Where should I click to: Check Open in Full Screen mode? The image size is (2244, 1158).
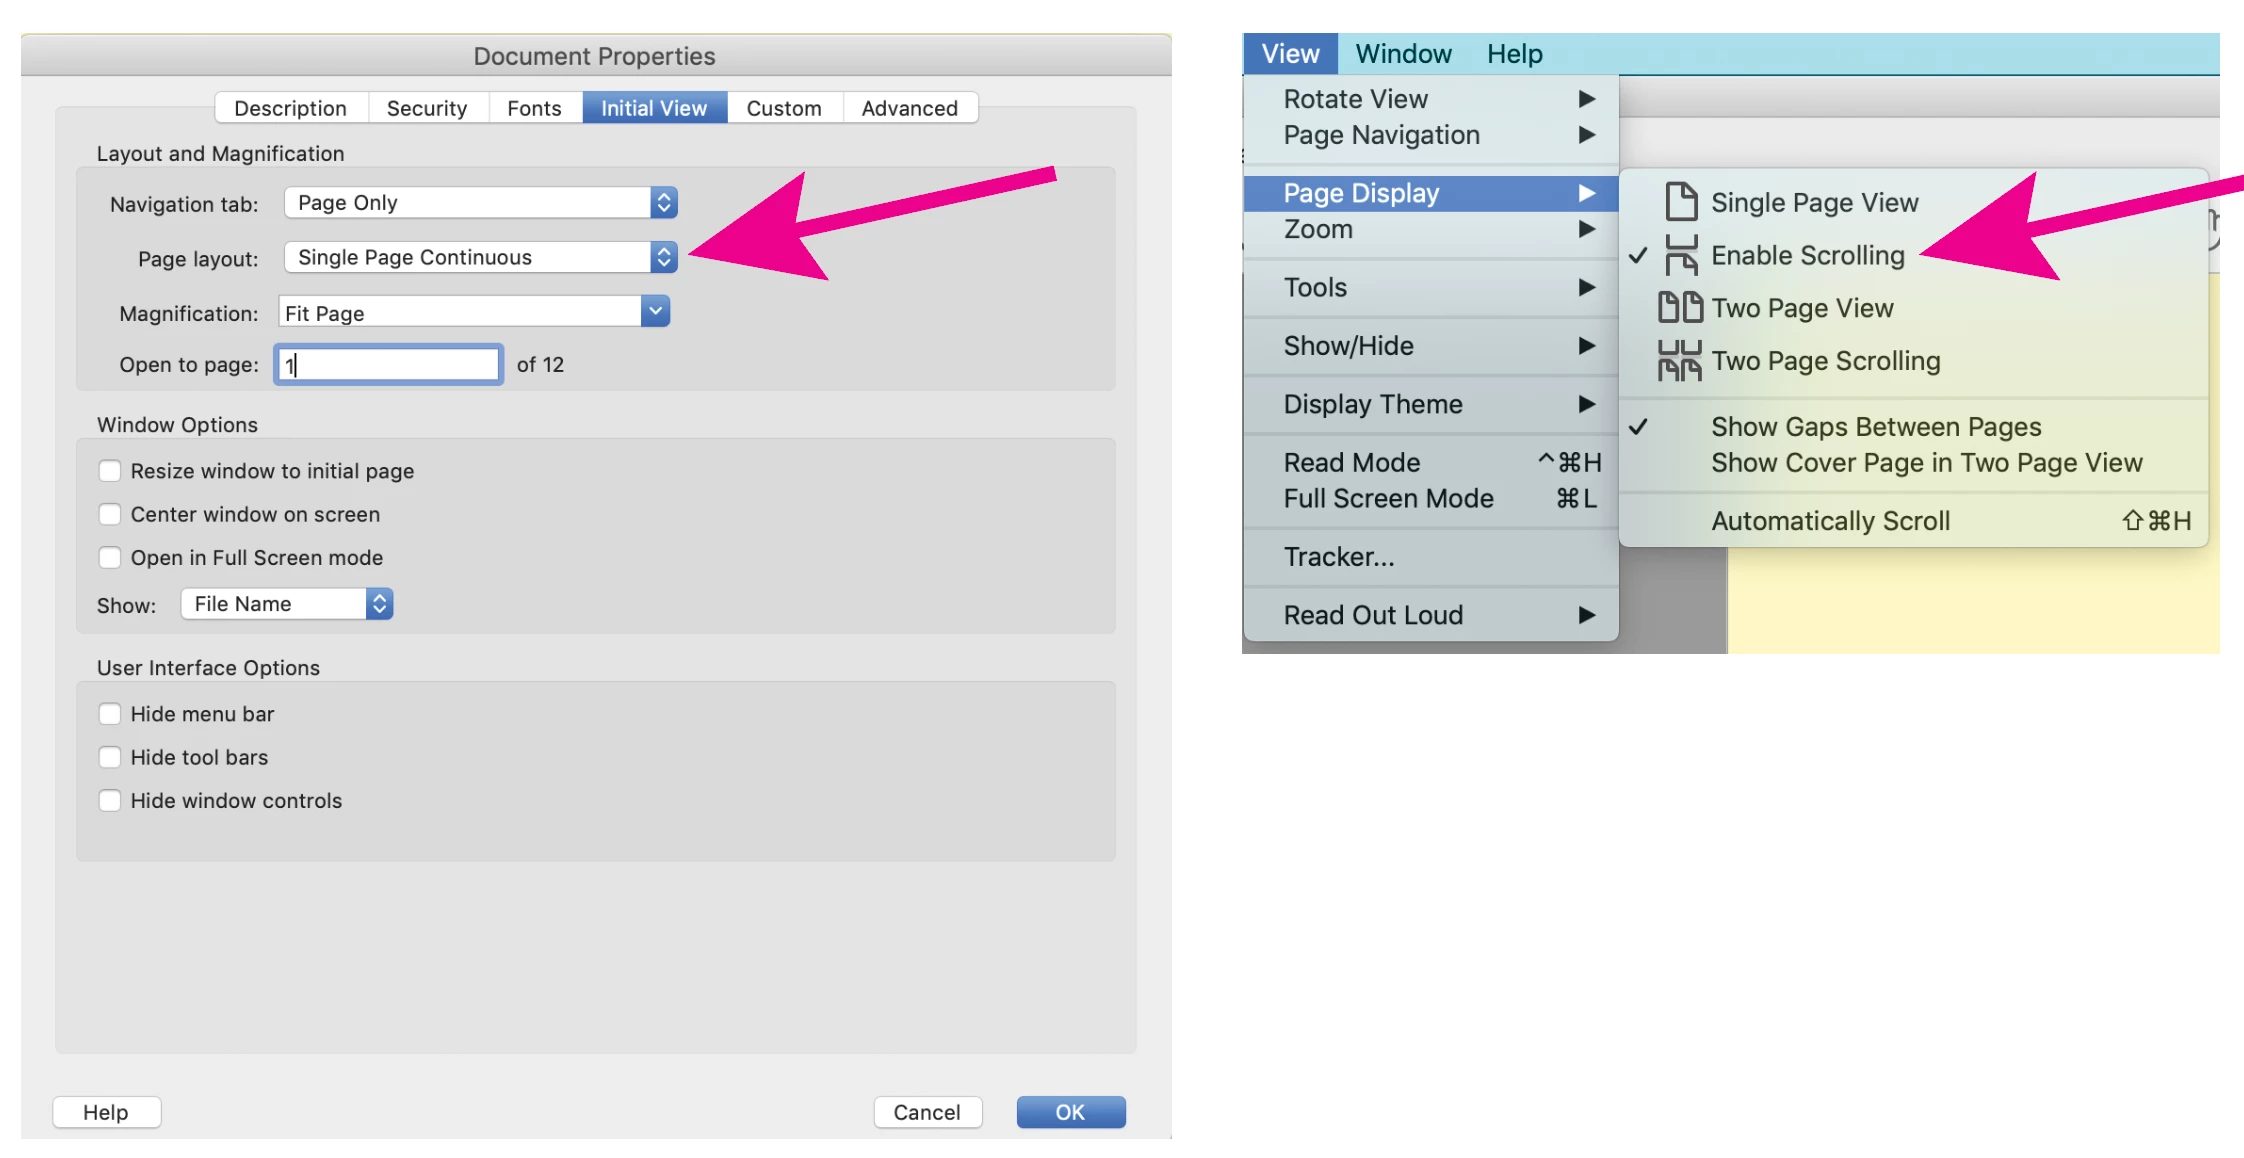coord(110,558)
